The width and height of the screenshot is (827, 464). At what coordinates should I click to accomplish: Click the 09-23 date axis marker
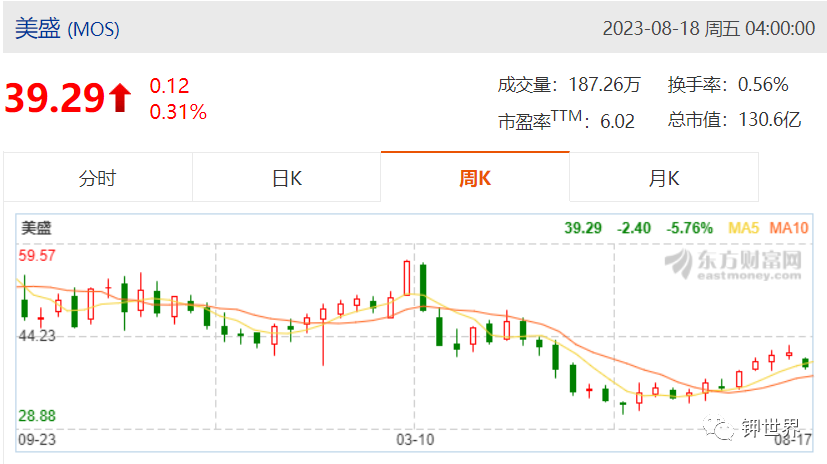37,439
